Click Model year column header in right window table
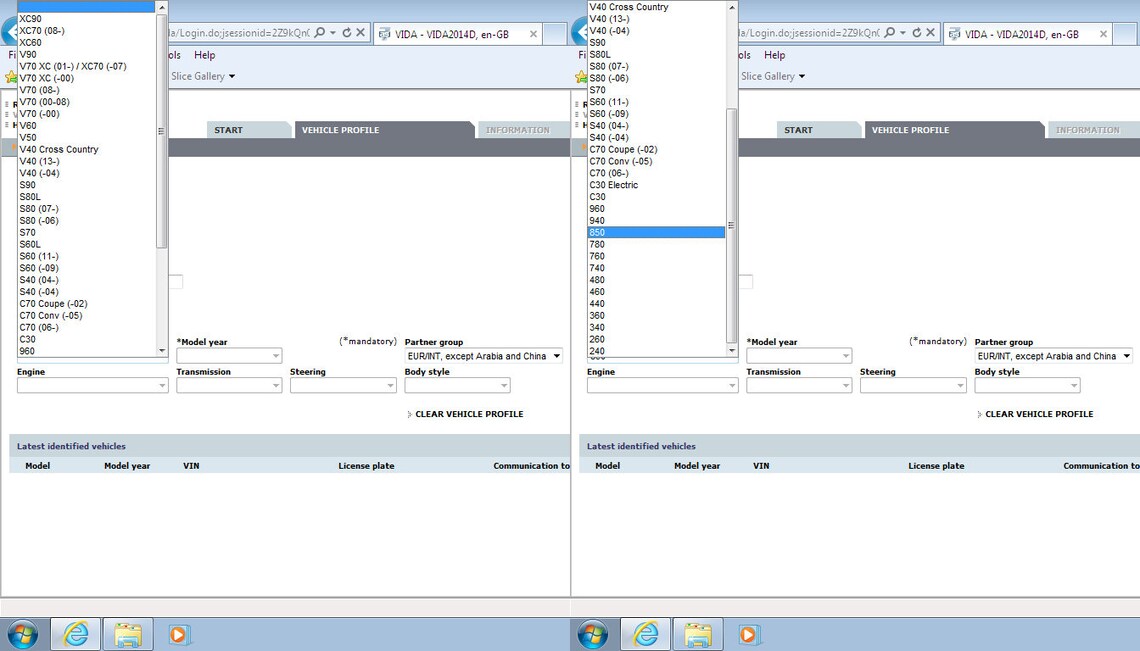The height and width of the screenshot is (651, 1140). (697, 466)
